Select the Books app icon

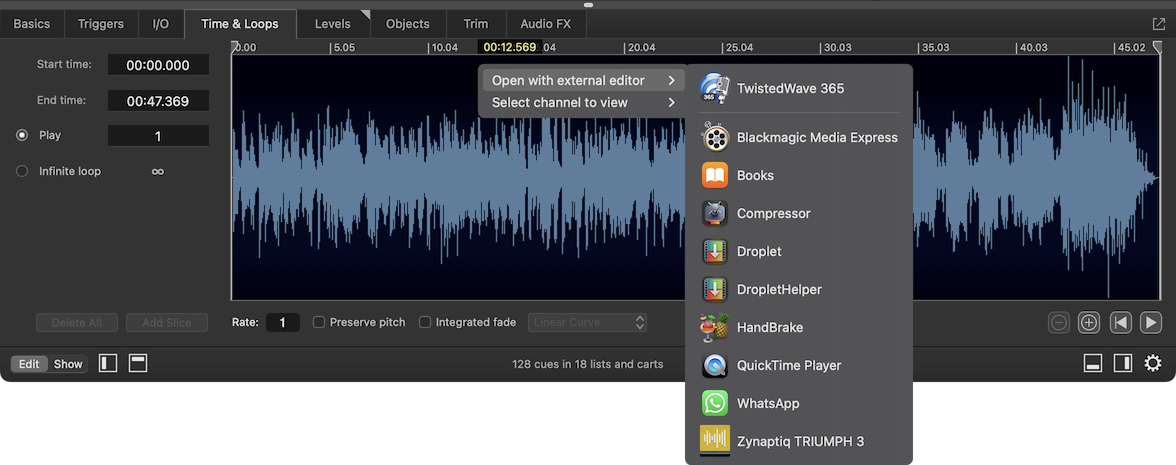coord(716,176)
